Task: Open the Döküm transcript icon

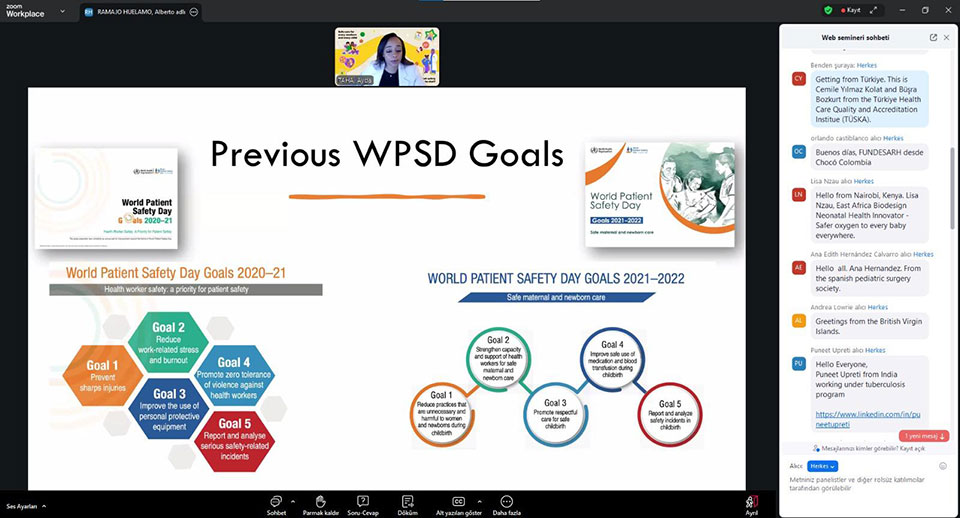Action: coord(408,500)
